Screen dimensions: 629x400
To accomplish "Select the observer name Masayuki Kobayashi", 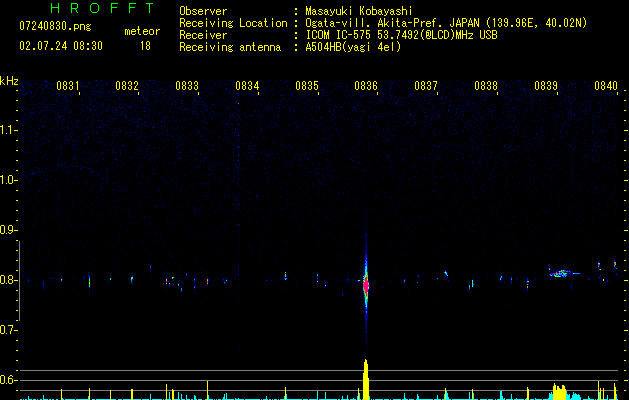I will [x=359, y=11].
